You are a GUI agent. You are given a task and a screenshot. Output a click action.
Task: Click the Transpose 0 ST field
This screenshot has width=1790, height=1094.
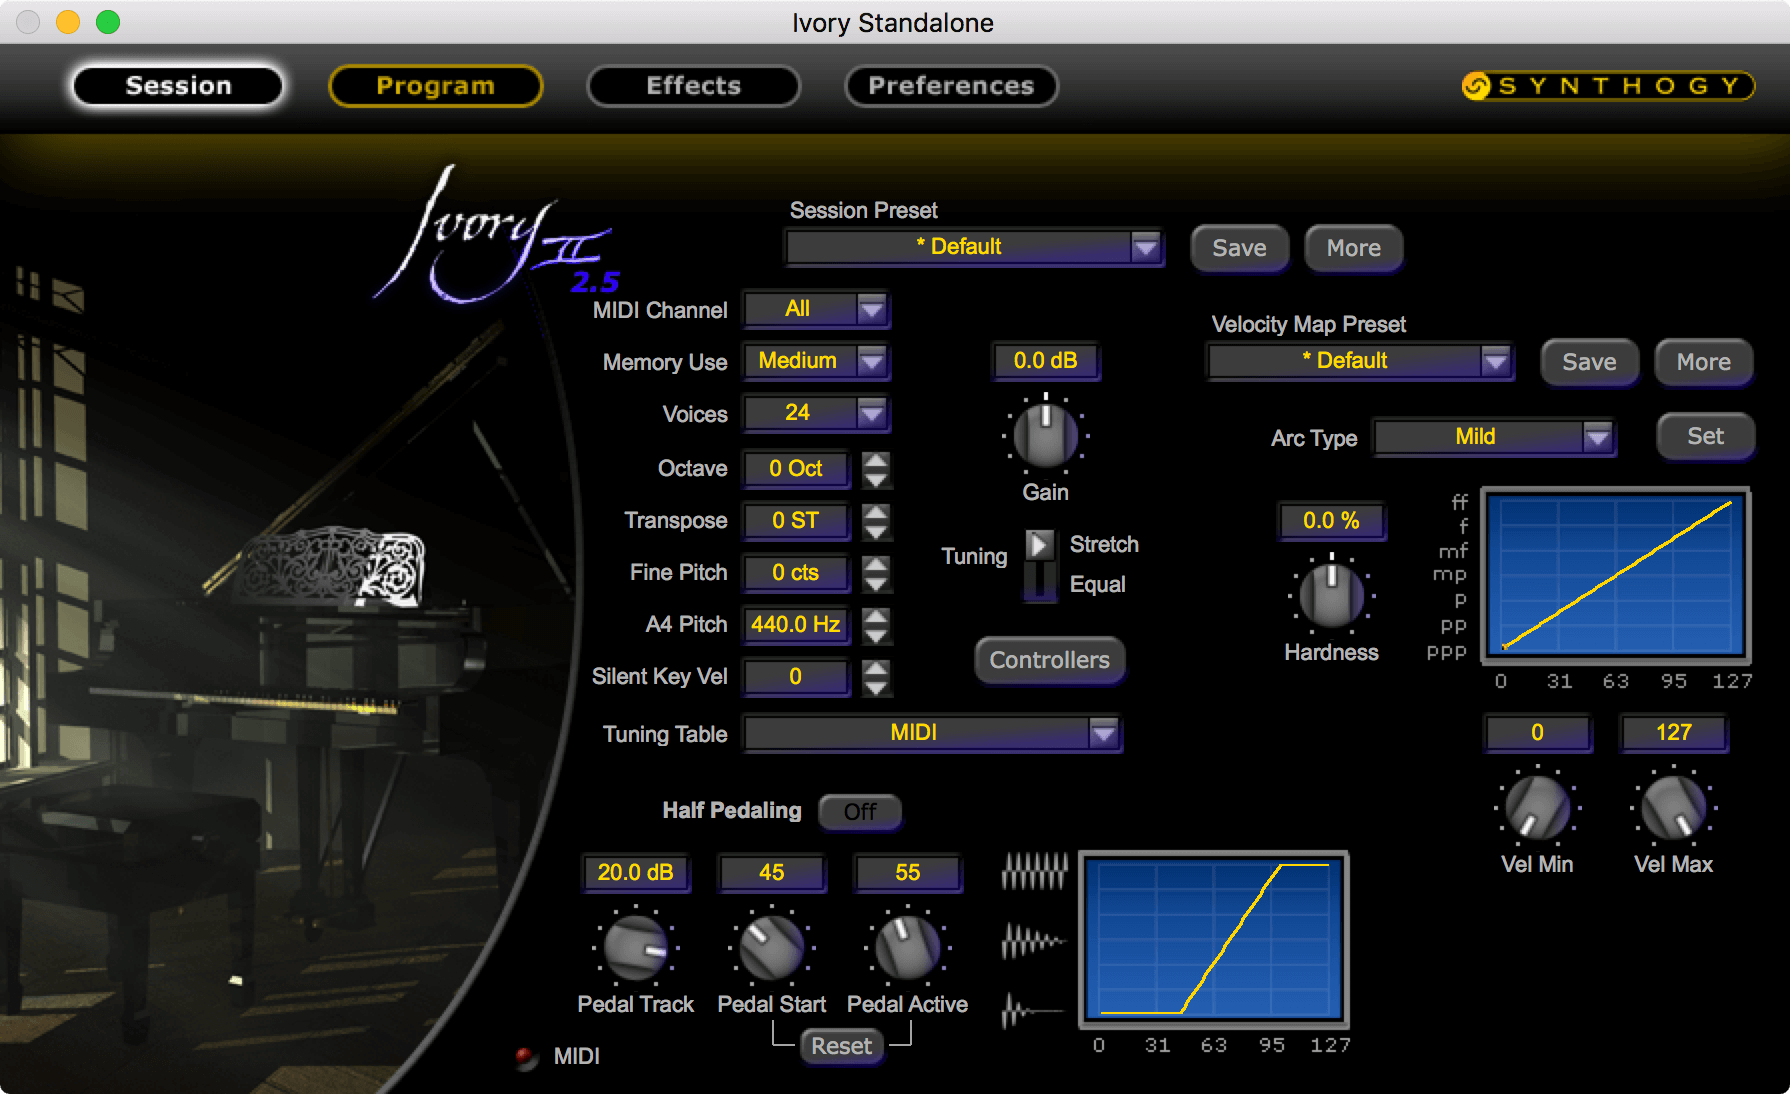coord(796,521)
